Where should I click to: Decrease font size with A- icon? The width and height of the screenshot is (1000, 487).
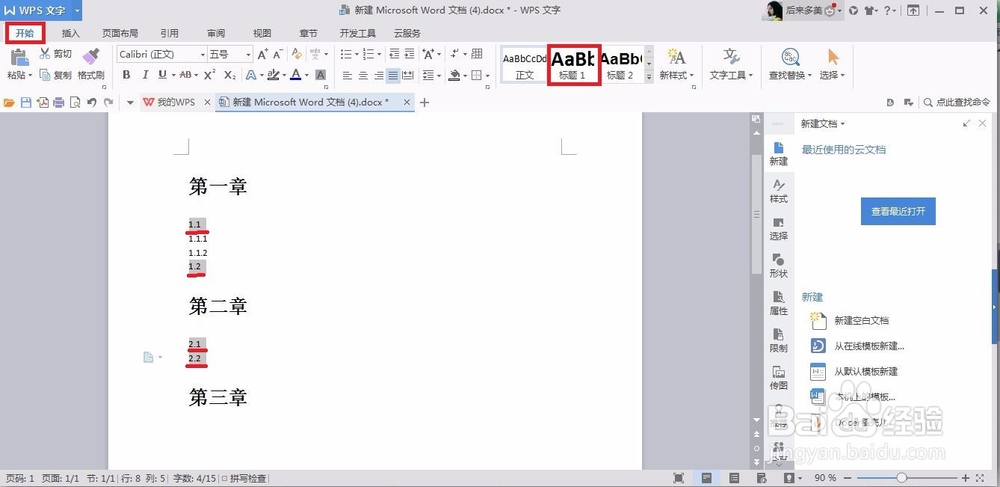[x=278, y=54]
